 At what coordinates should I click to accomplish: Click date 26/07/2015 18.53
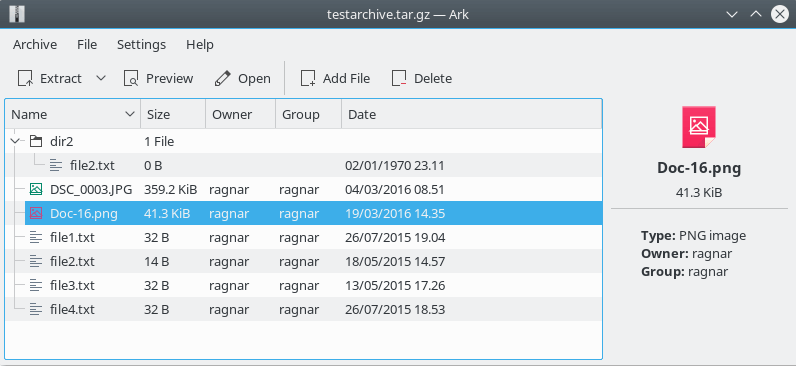coord(395,309)
